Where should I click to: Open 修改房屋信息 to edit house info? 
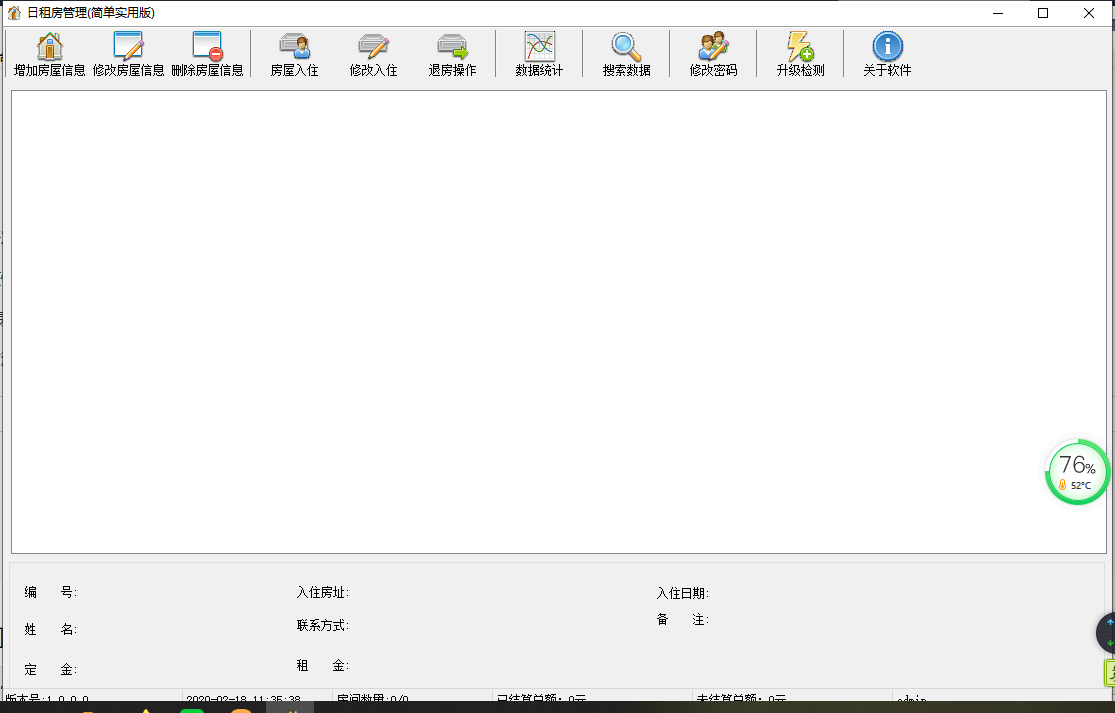(128, 47)
